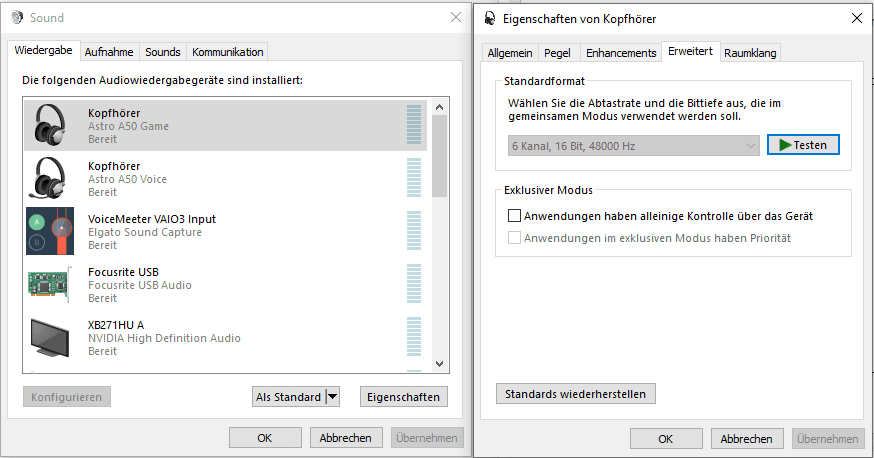Select the VoiceMeeter VAIO3 Input icon
Image resolution: width=874 pixels, height=458 pixels.
50,231
